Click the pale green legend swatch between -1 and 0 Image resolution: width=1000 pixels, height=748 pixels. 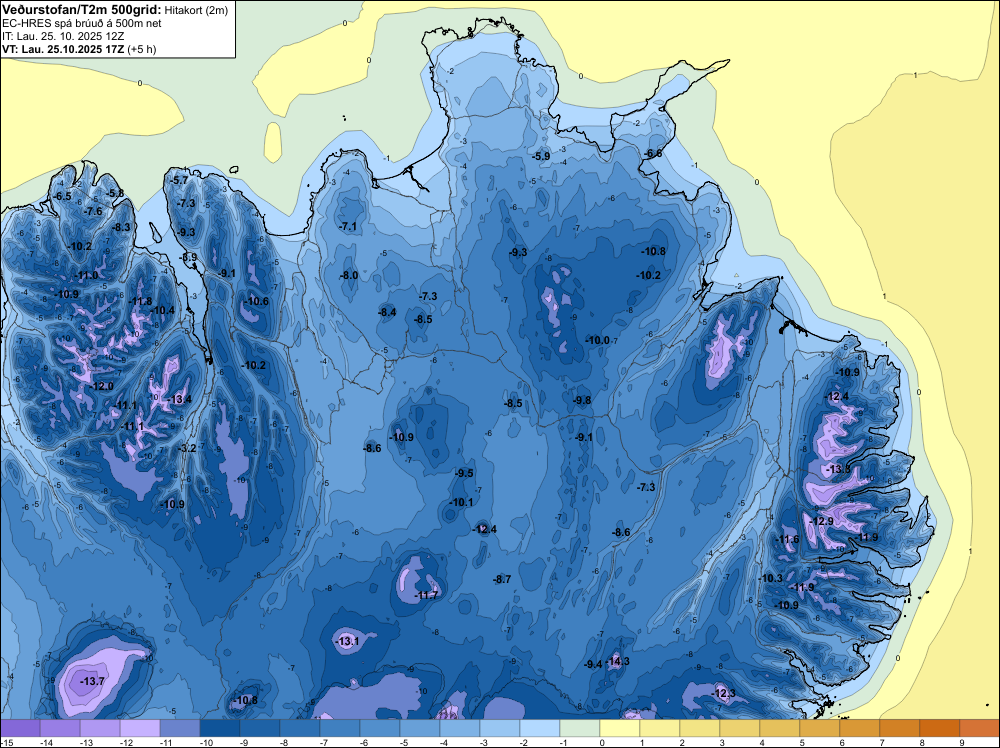[580, 728]
